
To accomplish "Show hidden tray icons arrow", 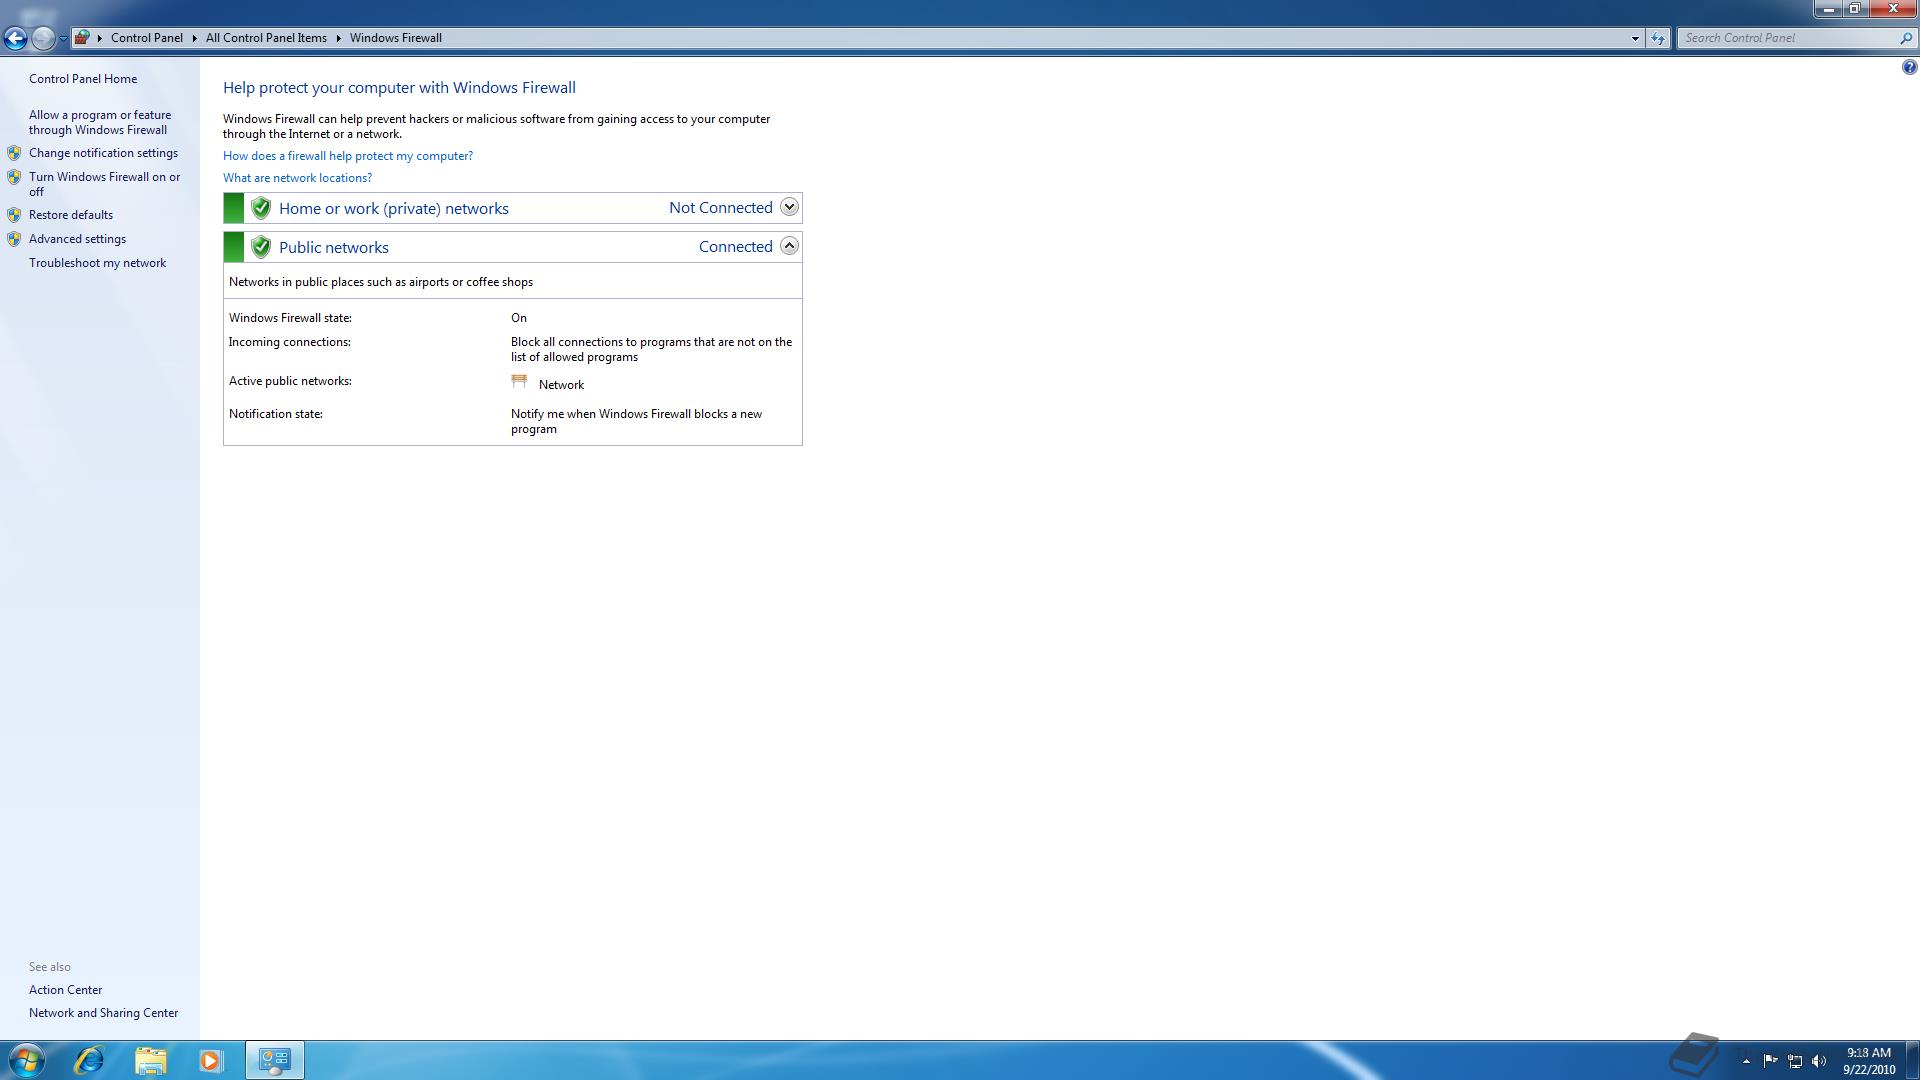I will [x=1746, y=1061].
